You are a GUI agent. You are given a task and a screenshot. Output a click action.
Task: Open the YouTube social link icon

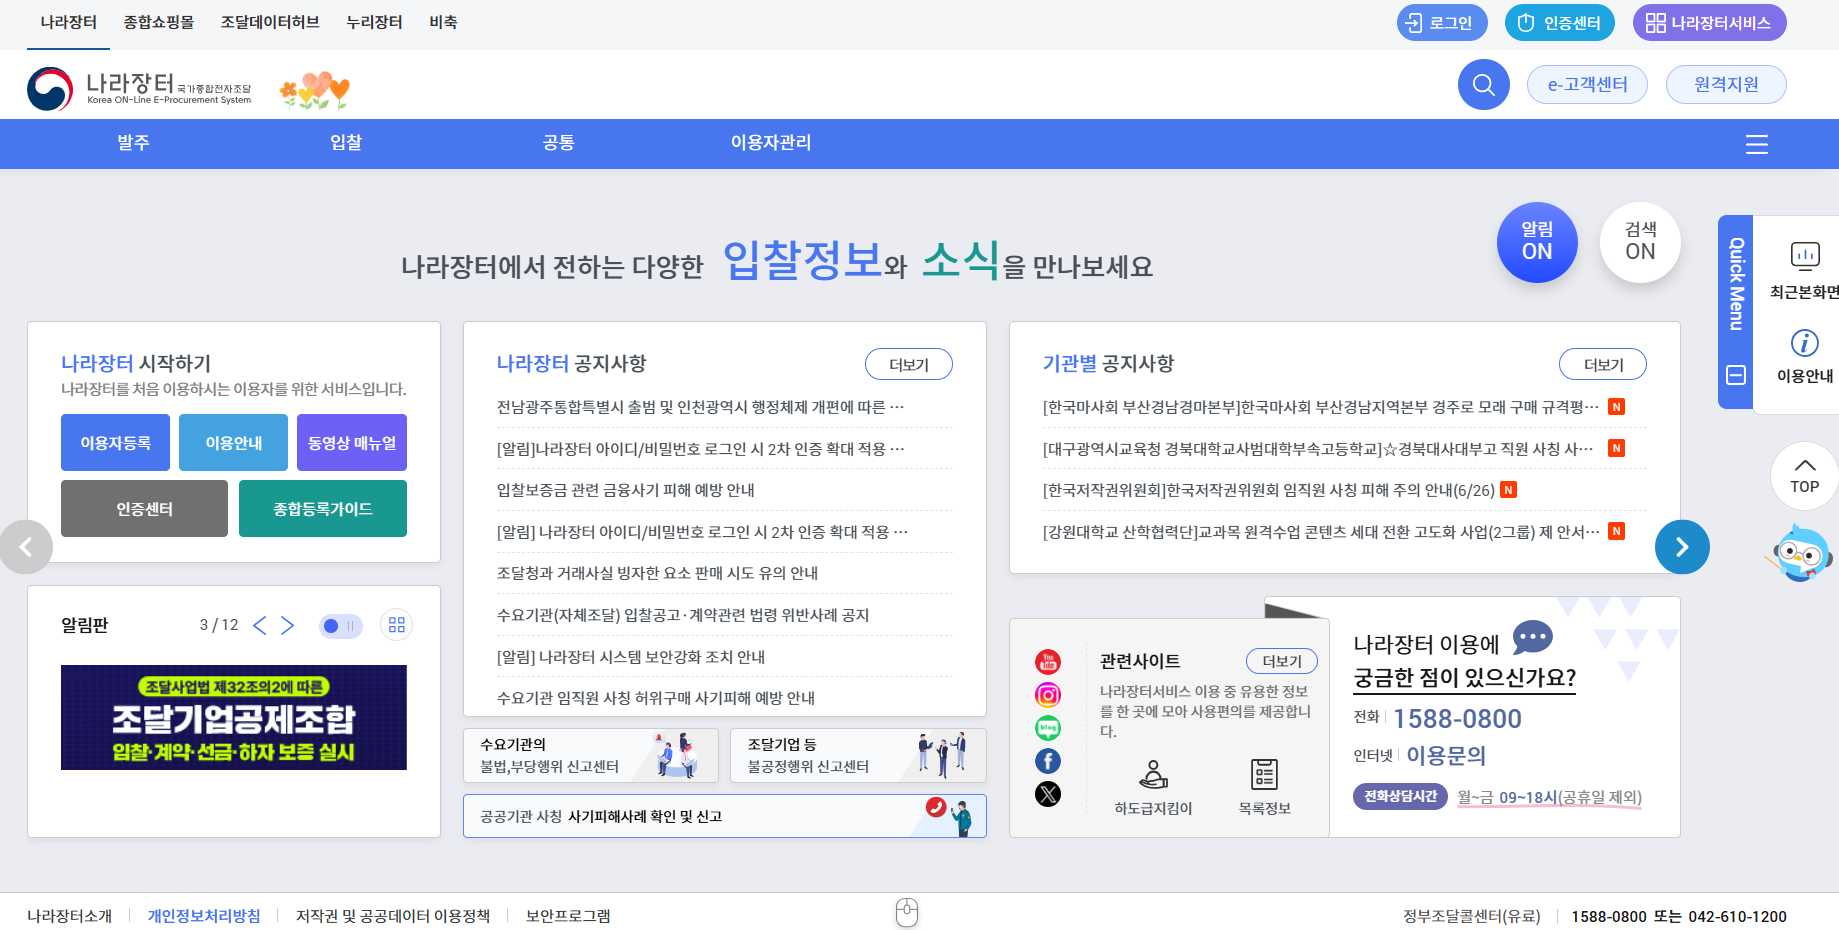point(1048,662)
